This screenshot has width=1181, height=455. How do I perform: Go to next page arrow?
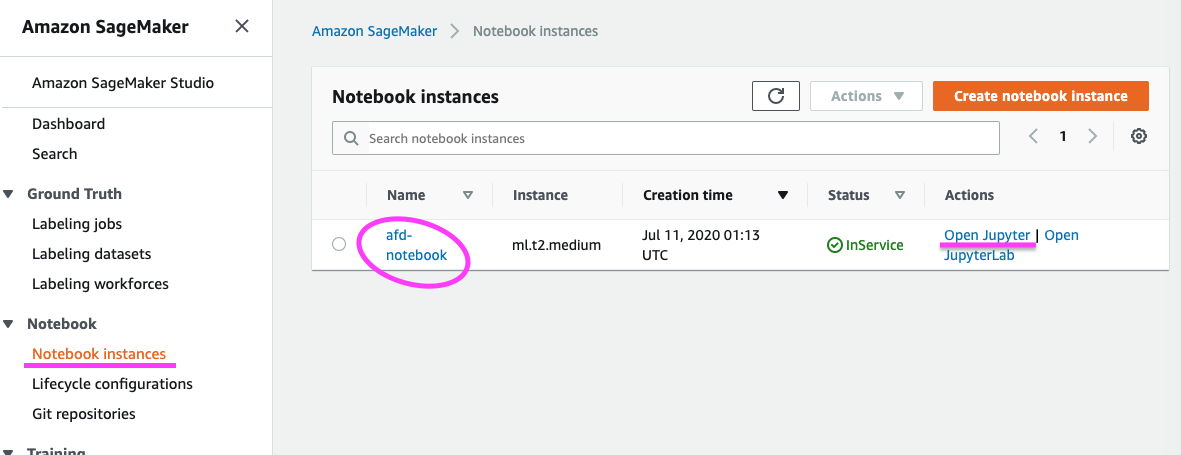click(x=1093, y=136)
